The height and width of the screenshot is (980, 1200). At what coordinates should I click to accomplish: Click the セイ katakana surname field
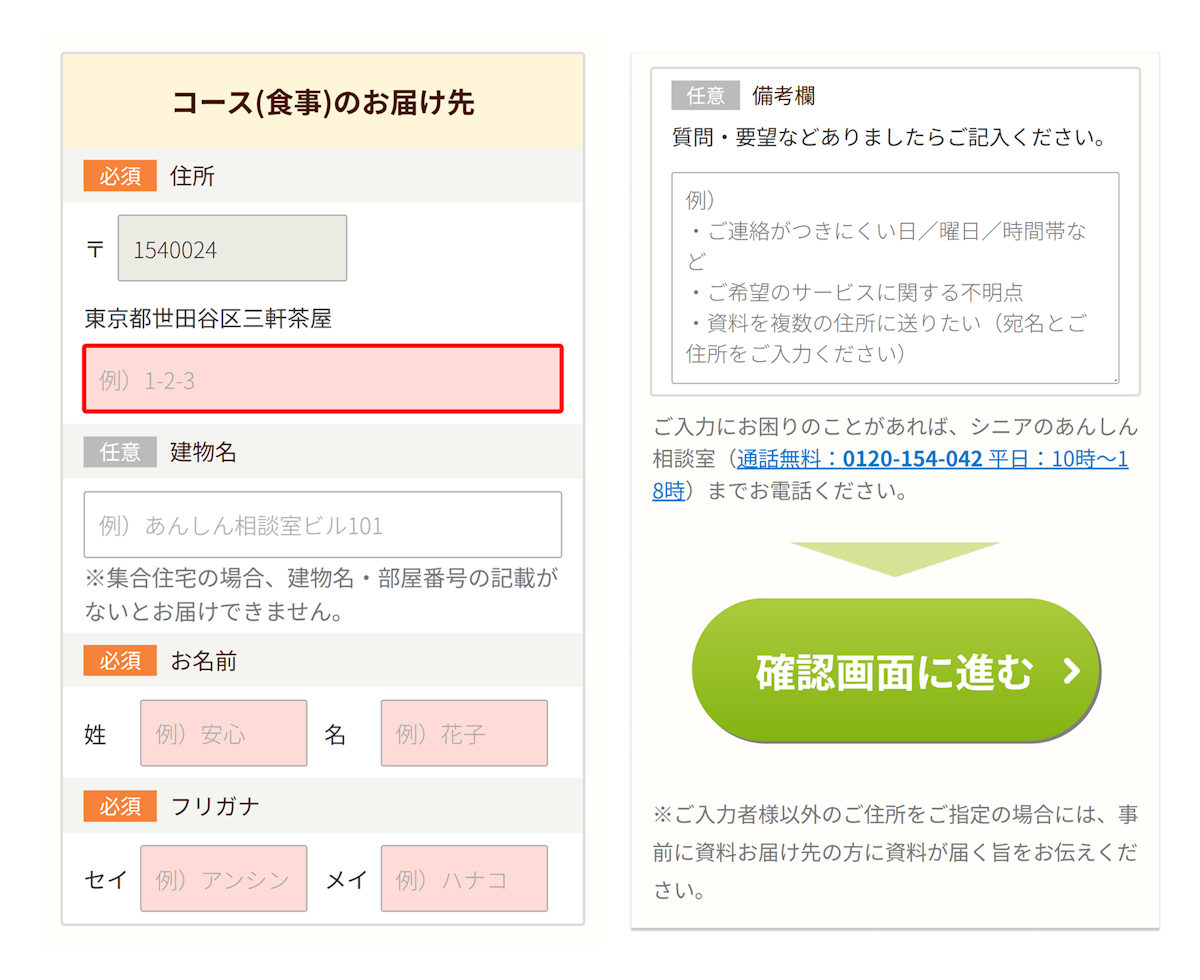[x=223, y=878]
